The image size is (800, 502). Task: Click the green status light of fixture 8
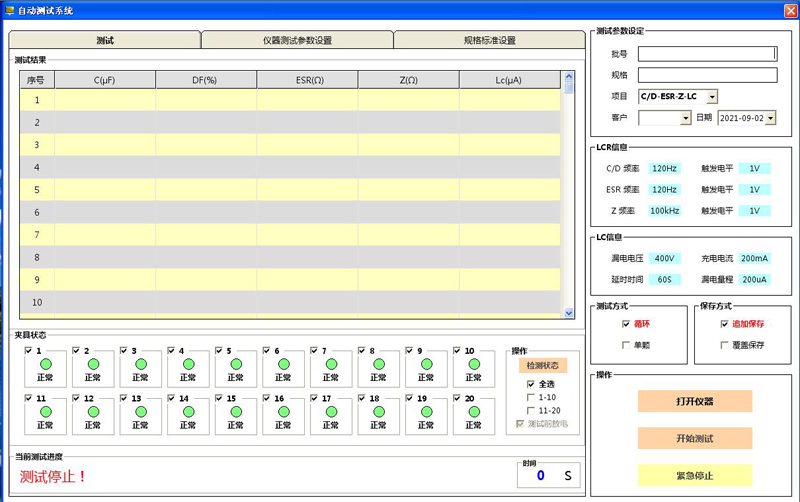[378, 364]
